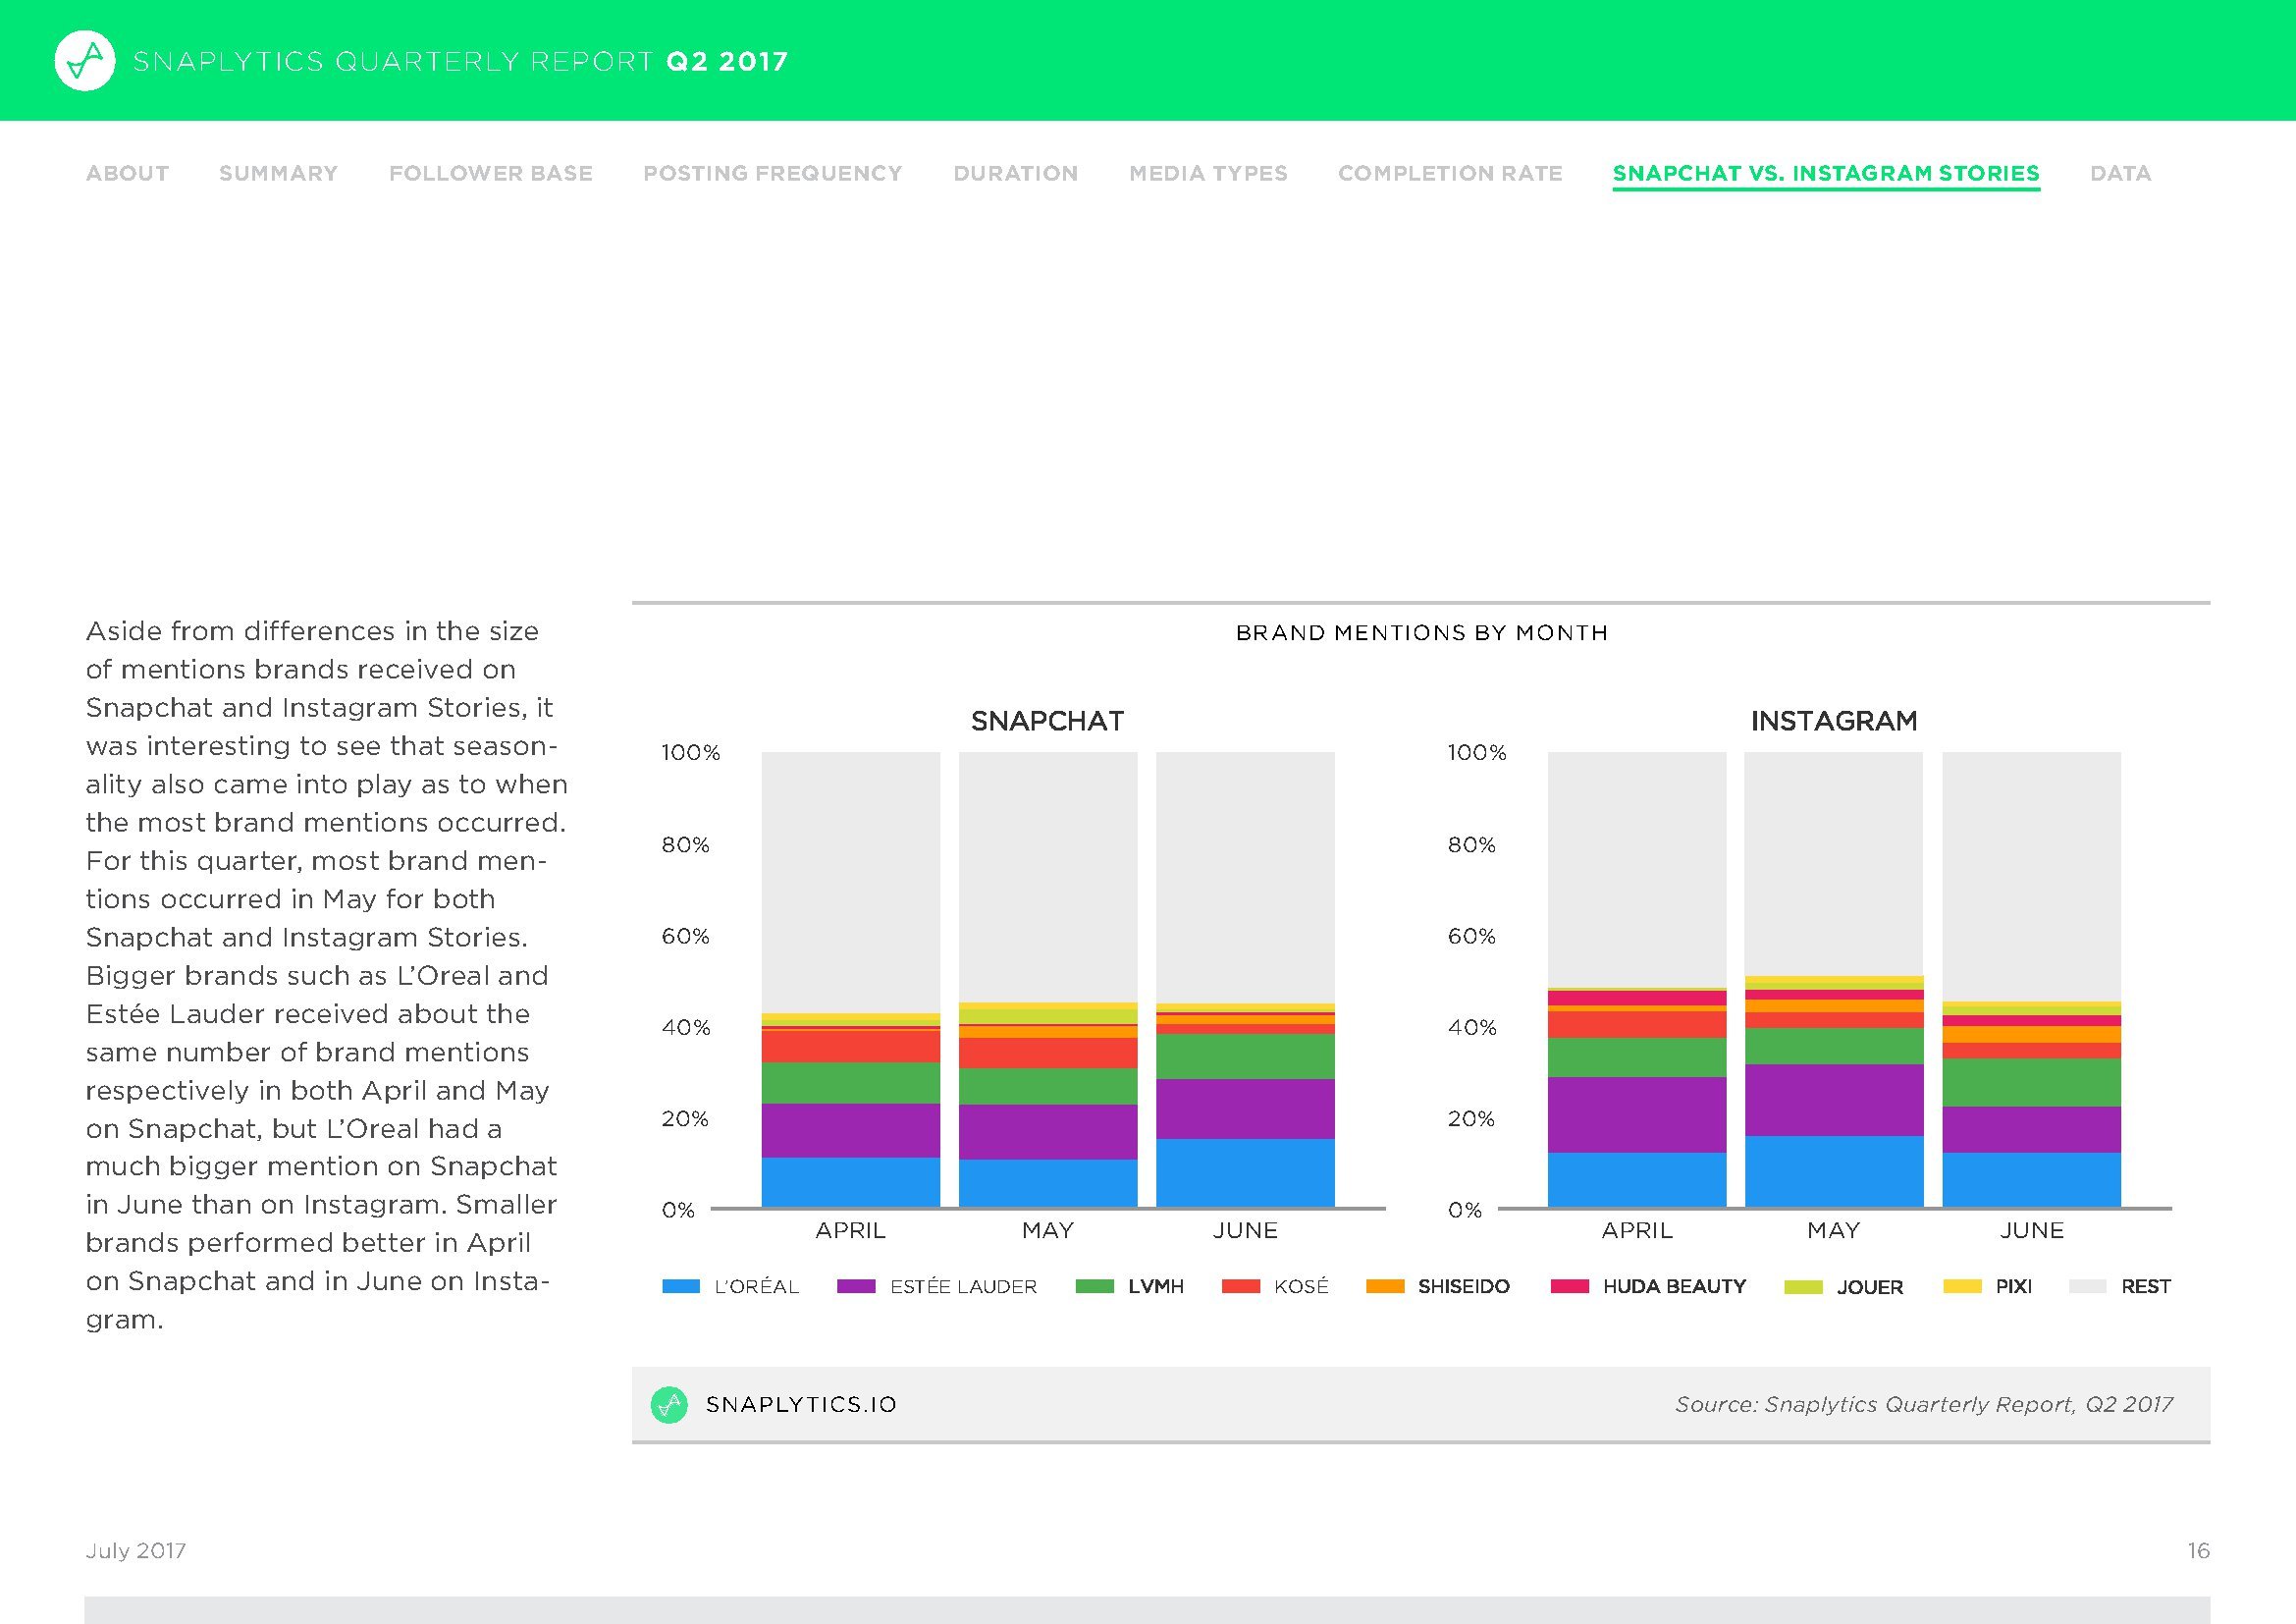Click the SNAPCHAT chart heading
Screen dimensions: 2296x1624
(x=1047, y=721)
